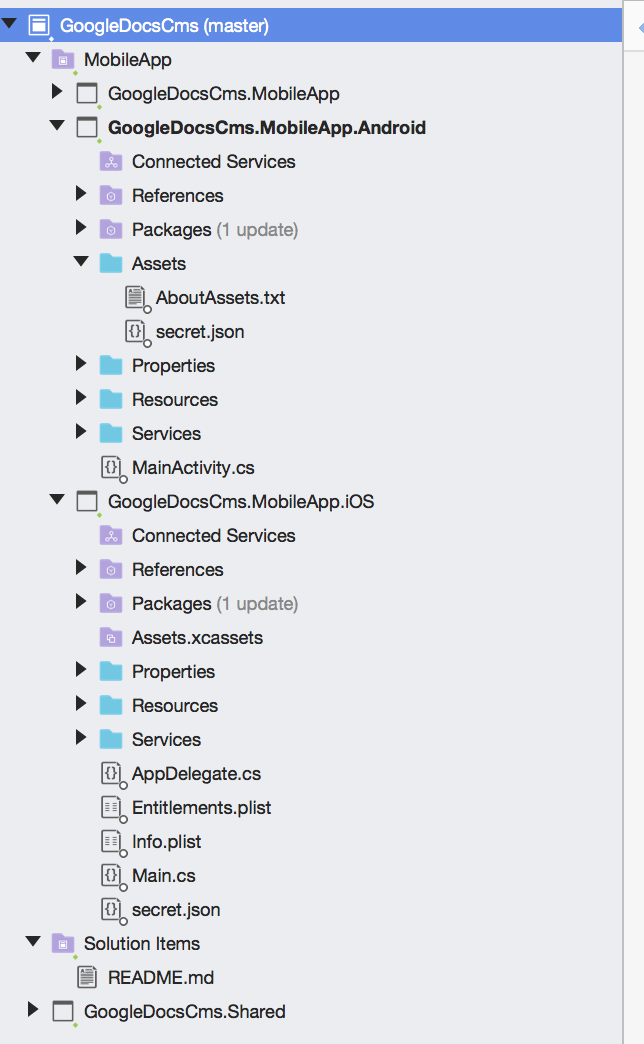This screenshot has height=1044, width=644.
Task: Click iOS Connected Services folder icon
Action: pos(111,535)
